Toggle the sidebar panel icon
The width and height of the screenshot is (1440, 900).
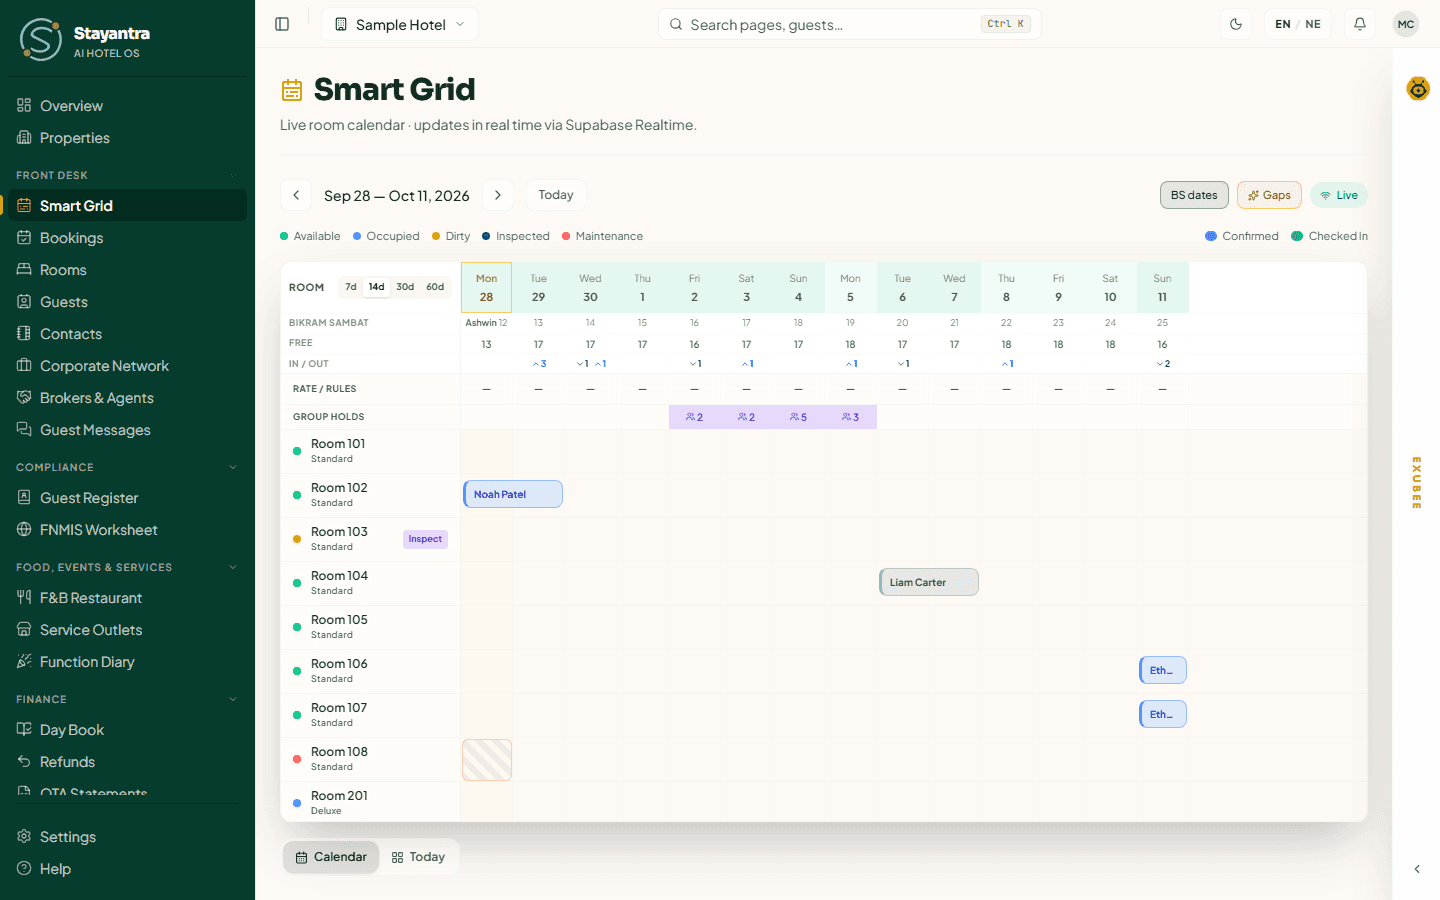tap(282, 24)
